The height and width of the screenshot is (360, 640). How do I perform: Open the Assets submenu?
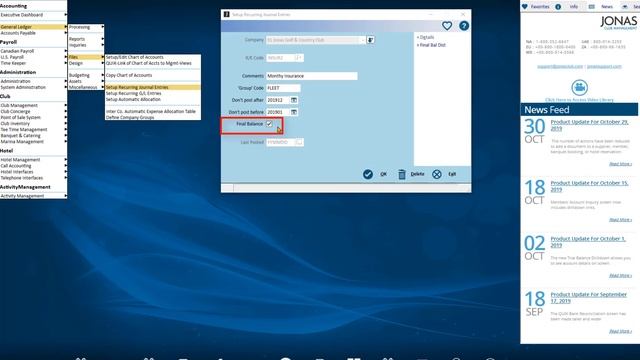pos(86,81)
